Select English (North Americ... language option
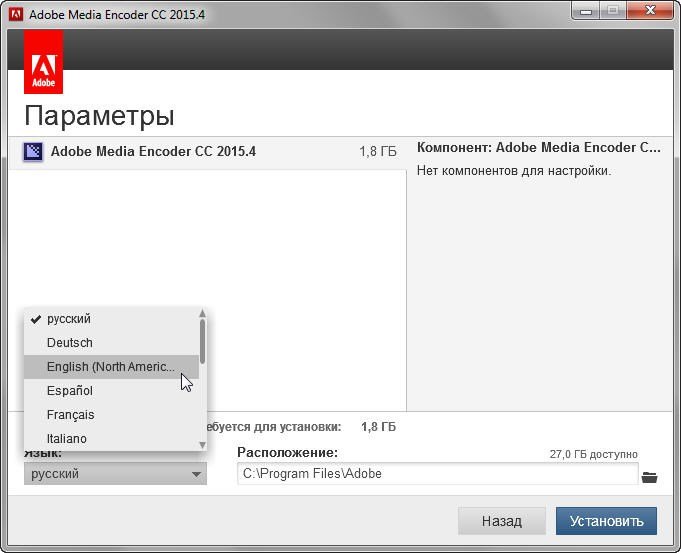The height and width of the screenshot is (553, 681). coord(111,367)
